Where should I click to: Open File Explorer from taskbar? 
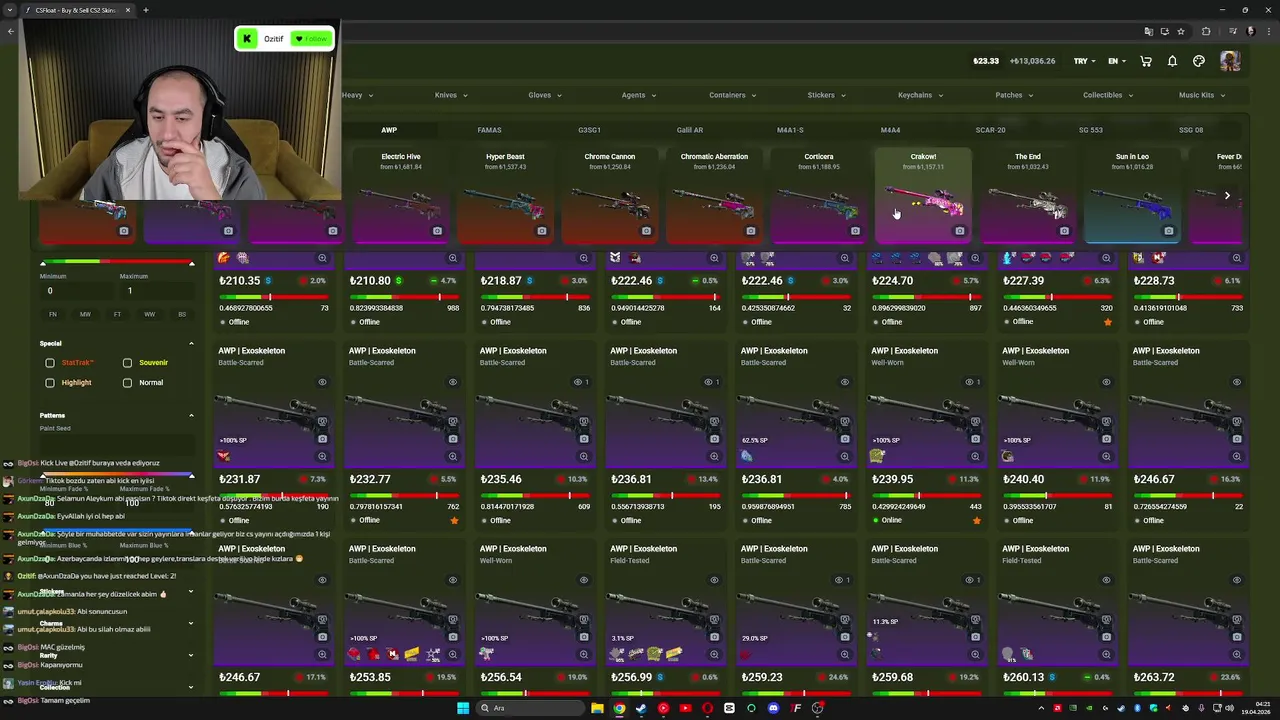tap(597, 708)
